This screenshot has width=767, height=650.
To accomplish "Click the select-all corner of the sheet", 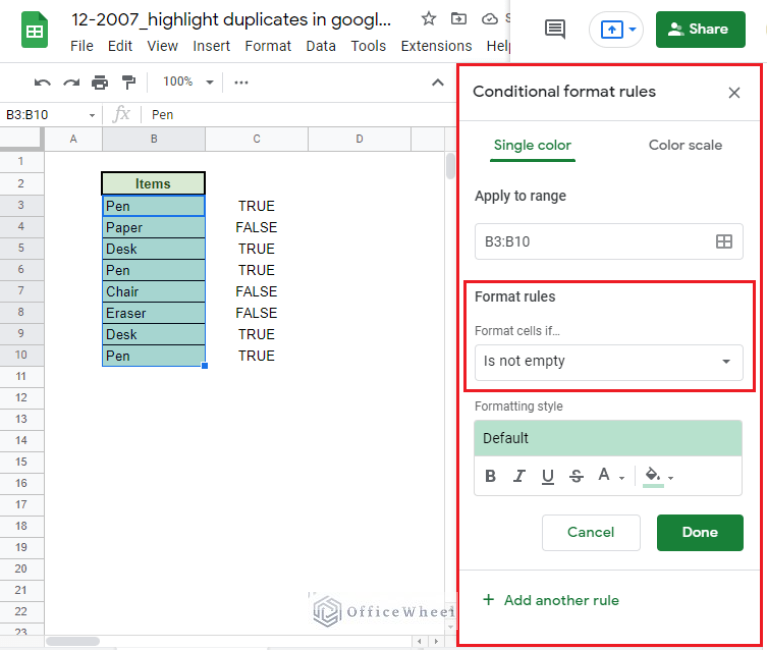I will [22, 138].
